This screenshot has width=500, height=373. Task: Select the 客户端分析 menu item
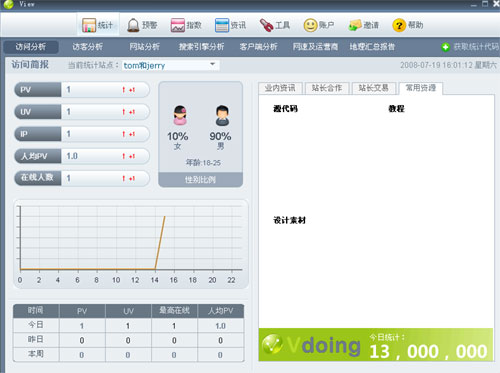258,47
